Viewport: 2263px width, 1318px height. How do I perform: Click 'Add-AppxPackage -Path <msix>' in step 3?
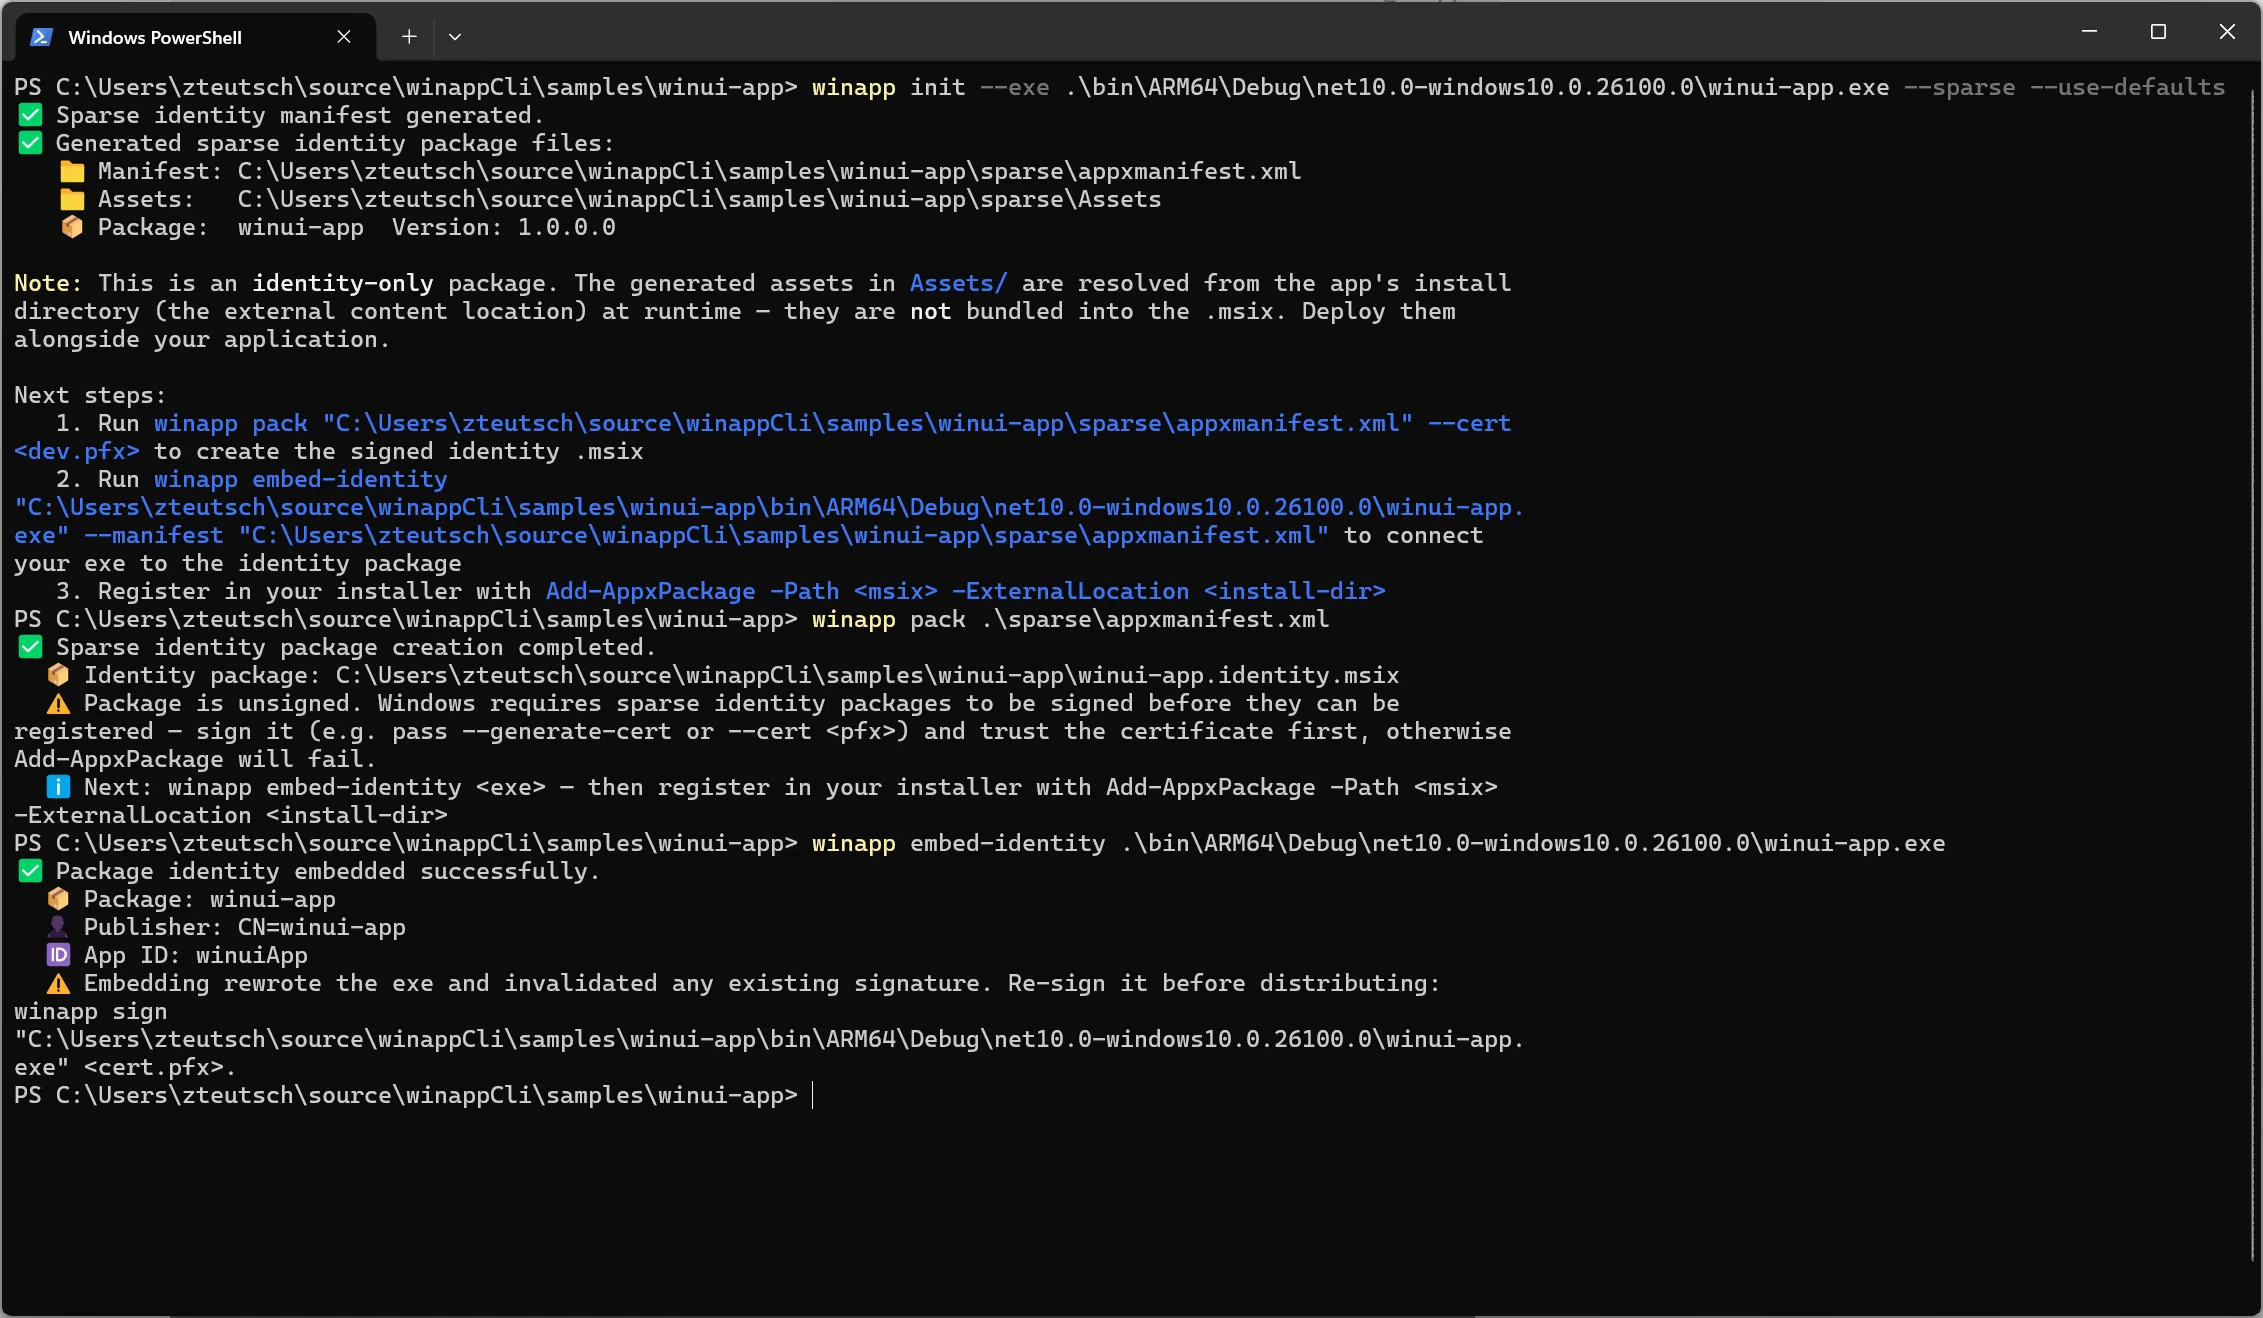coord(742,591)
